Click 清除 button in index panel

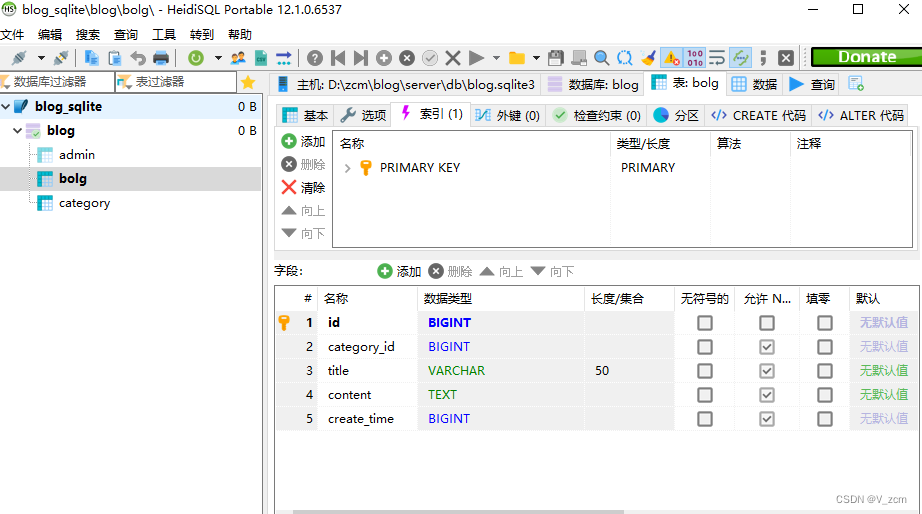tap(303, 188)
